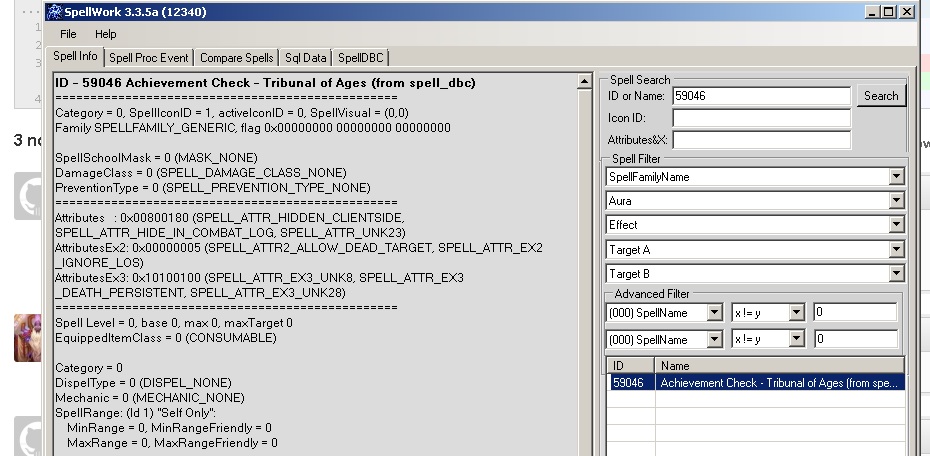930x456 pixels.
Task: Expand the Aura filter dropdown
Action: click(x=897, y=201)
